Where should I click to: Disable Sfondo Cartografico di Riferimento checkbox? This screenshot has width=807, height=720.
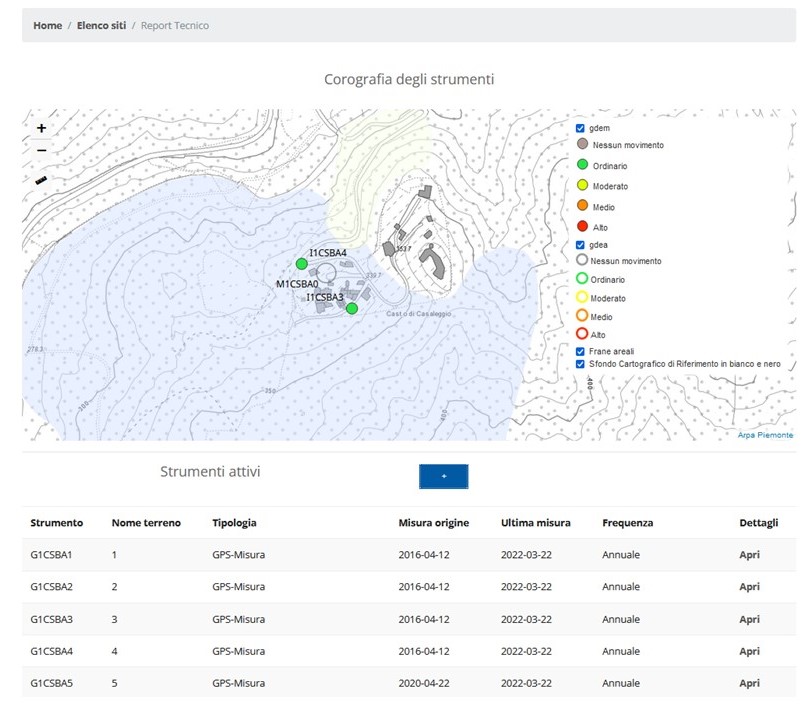[x=580, y=364]
